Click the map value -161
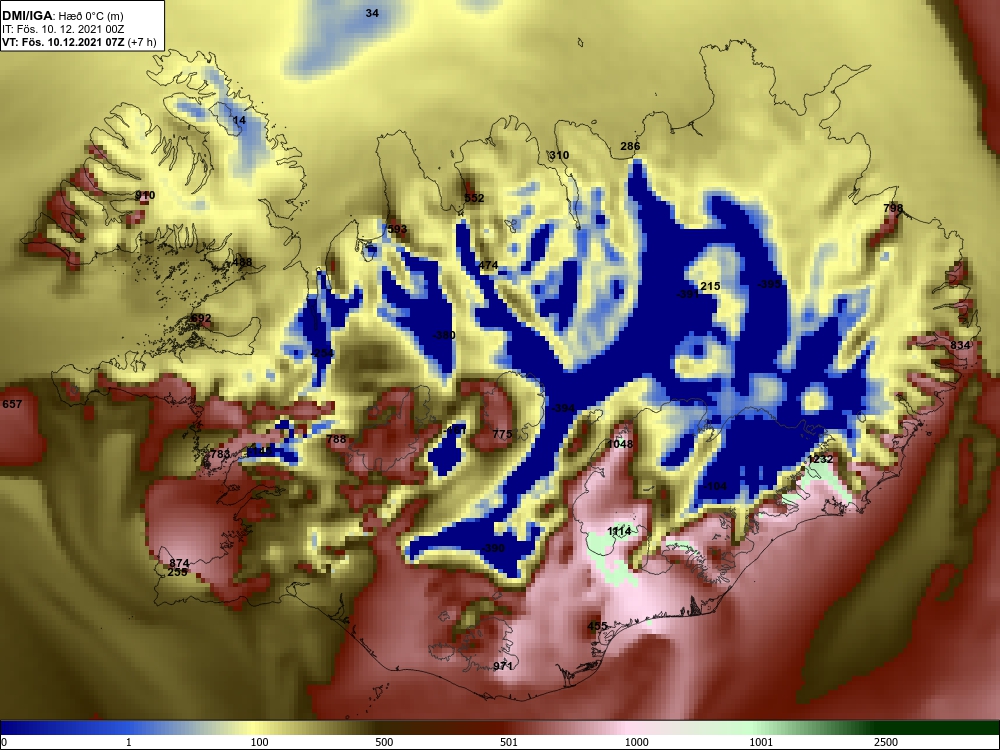Viewport: 1000px width, 750px height. click(455, 431)
